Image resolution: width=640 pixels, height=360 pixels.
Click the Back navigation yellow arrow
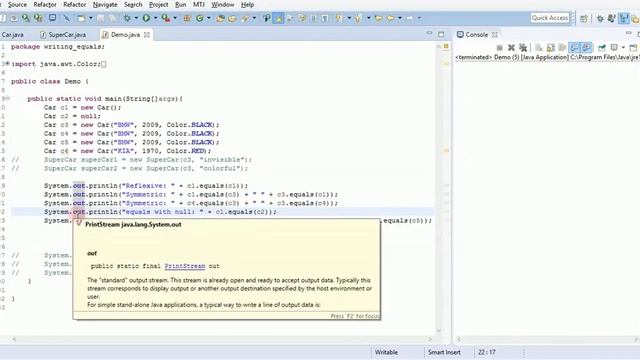pos(391,18)
